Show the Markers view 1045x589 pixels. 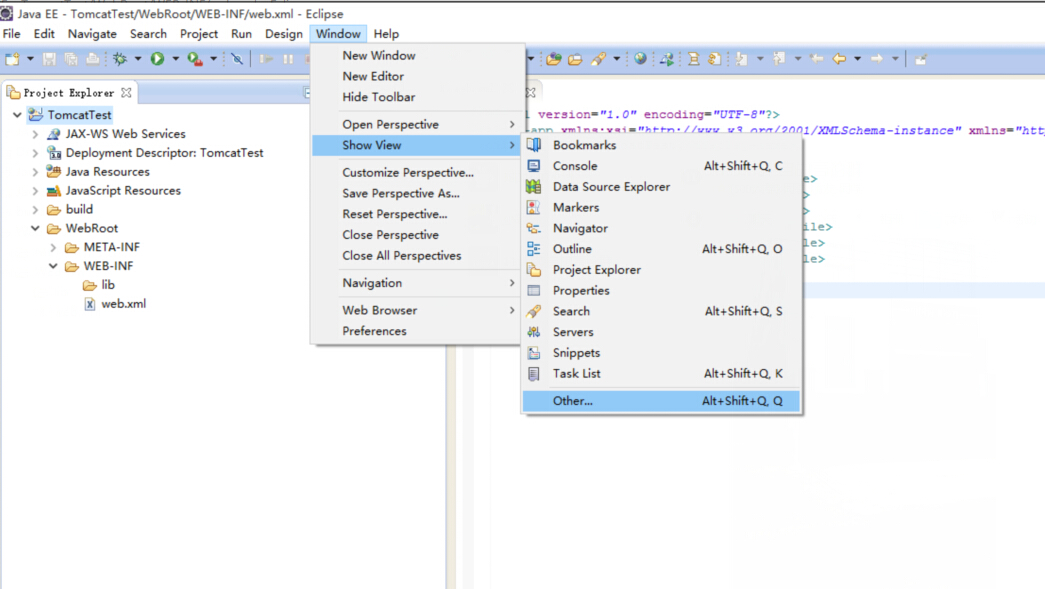[661, 207]
